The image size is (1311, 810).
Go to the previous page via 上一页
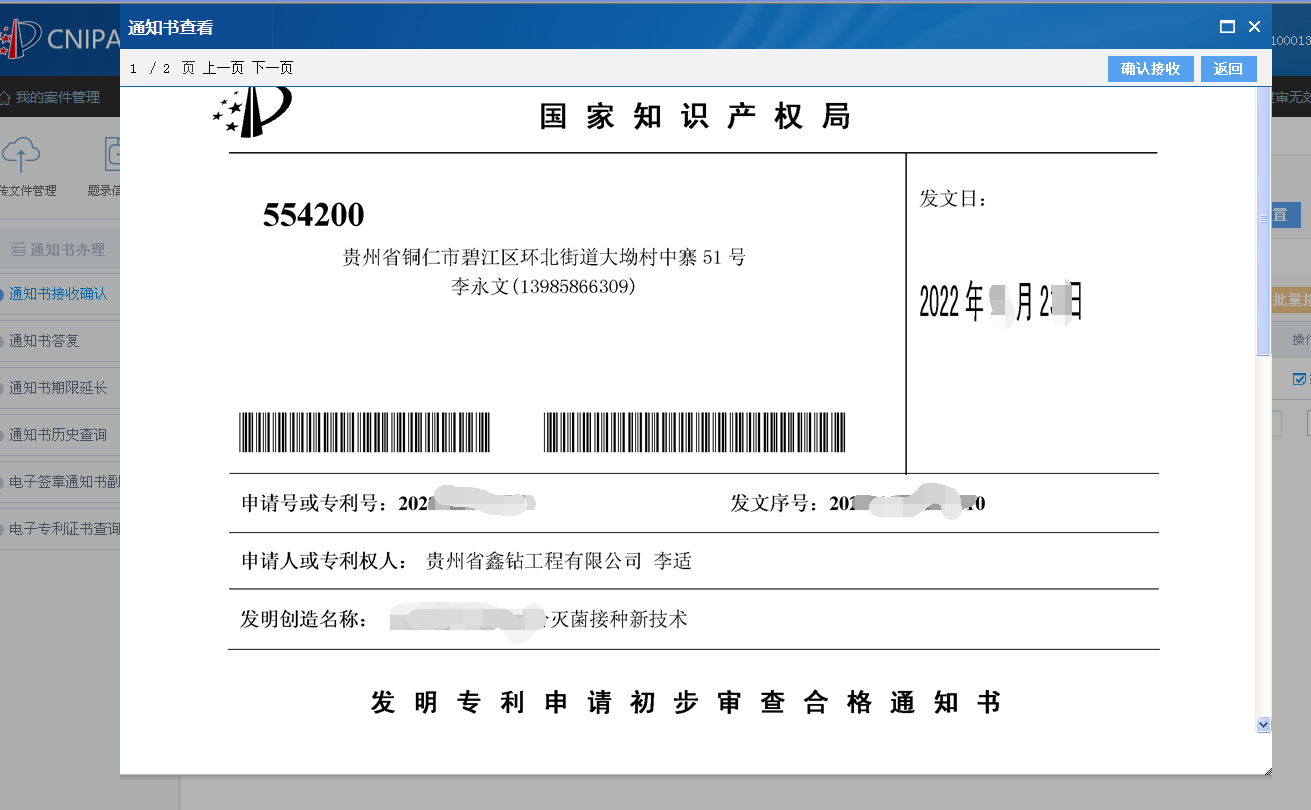tap(223, 68)
